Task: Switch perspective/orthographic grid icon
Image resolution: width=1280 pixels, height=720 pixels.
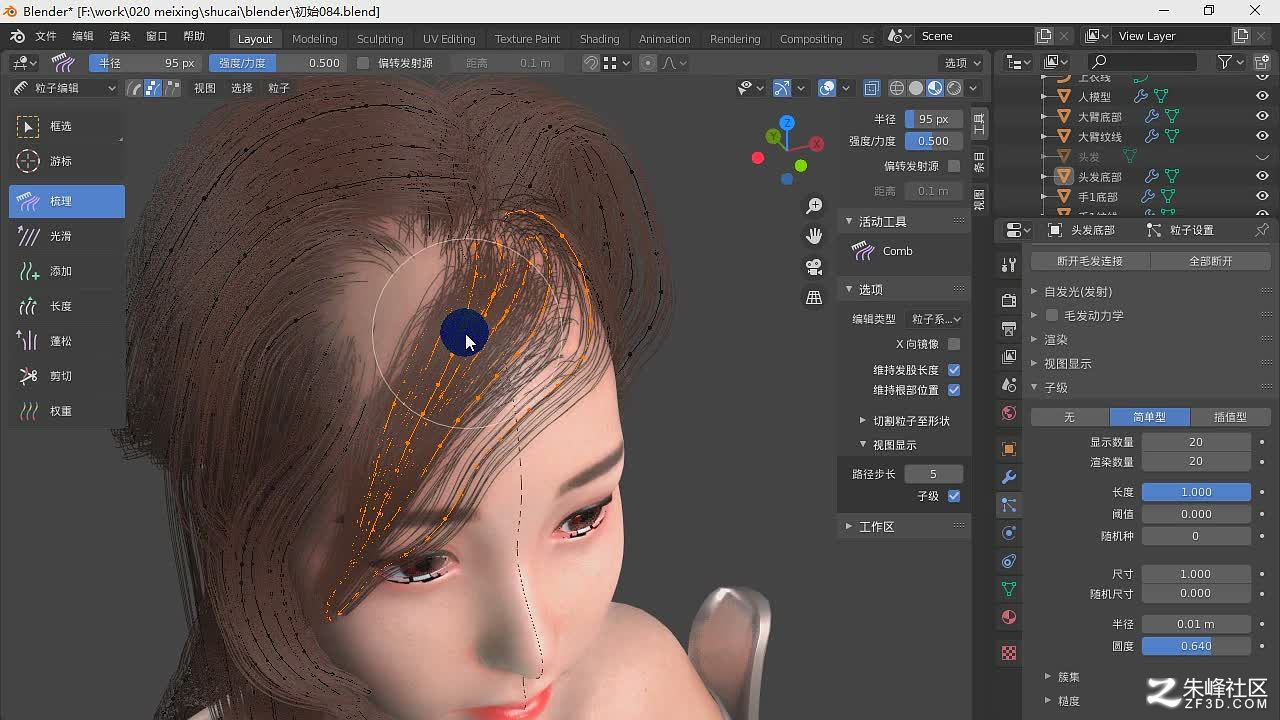Action: [814, 297]
